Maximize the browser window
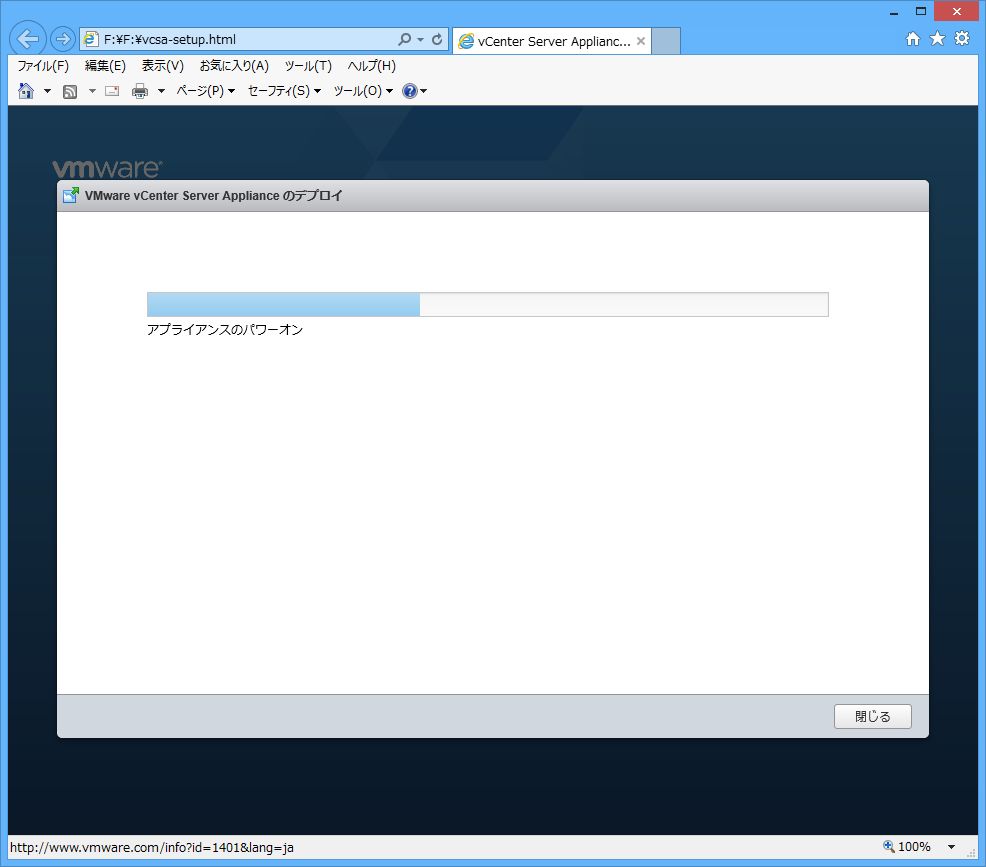This screenshot has width=986, height=867. pyautogui.click(x=921, y=11)
